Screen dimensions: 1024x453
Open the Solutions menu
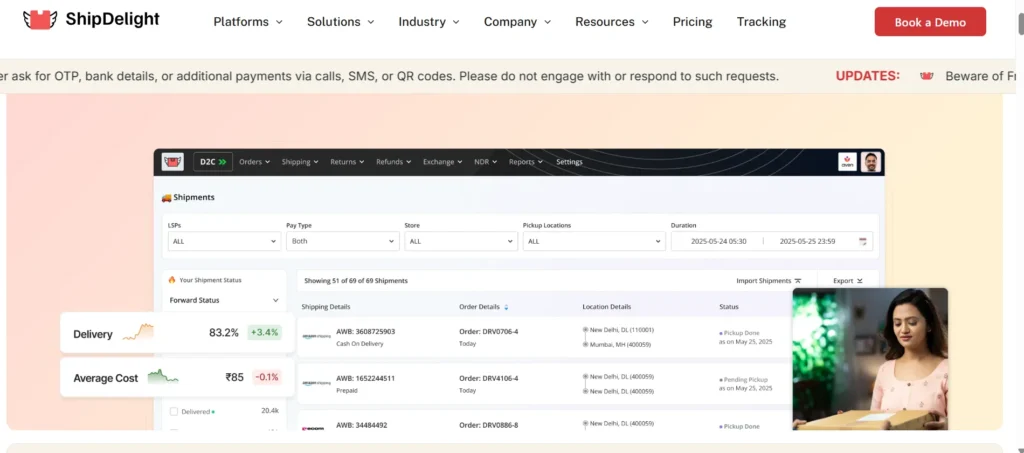[341, 22]
